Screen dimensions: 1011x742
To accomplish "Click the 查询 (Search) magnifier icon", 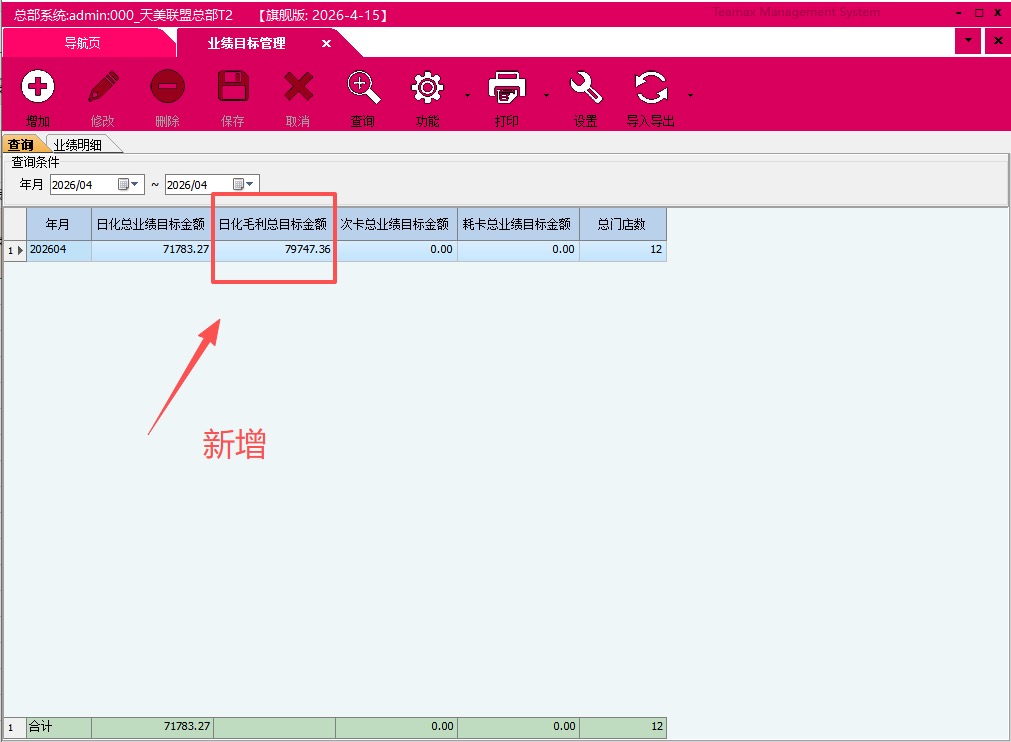I will 363,88.
